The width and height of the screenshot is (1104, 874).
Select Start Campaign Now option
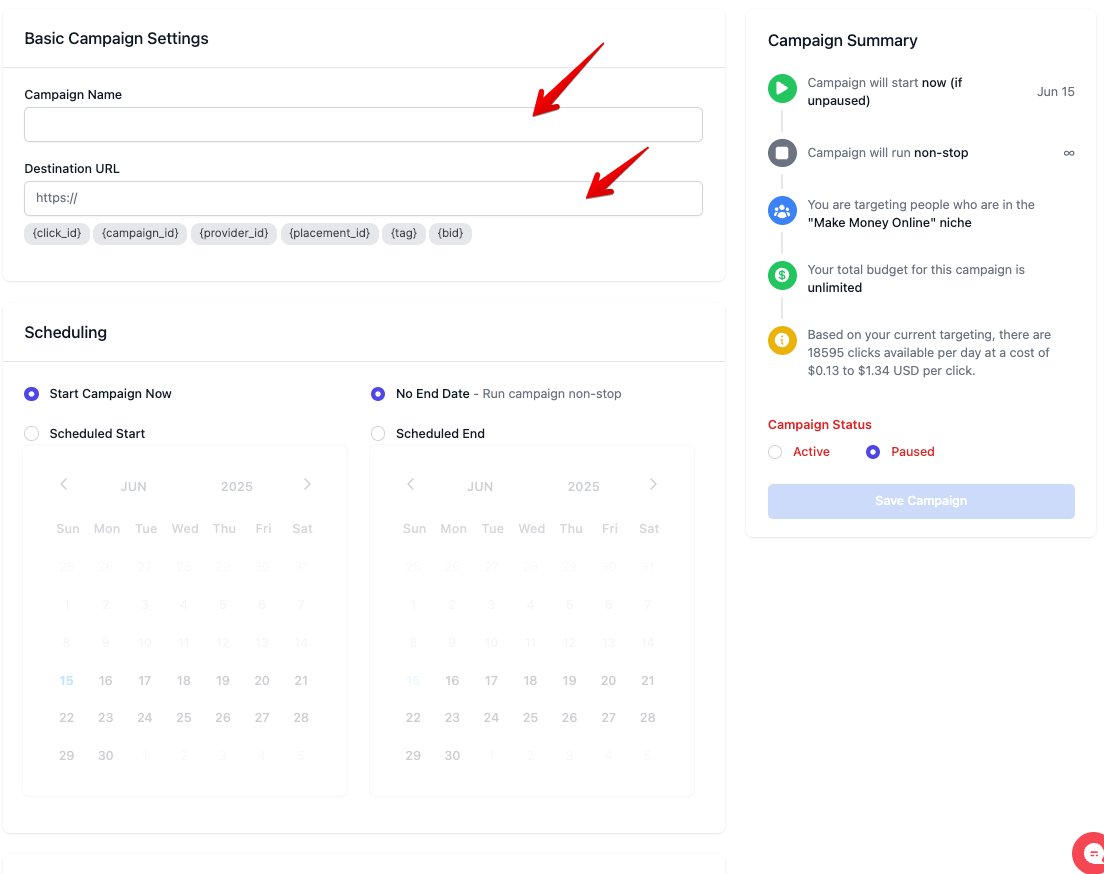point(31,394)
